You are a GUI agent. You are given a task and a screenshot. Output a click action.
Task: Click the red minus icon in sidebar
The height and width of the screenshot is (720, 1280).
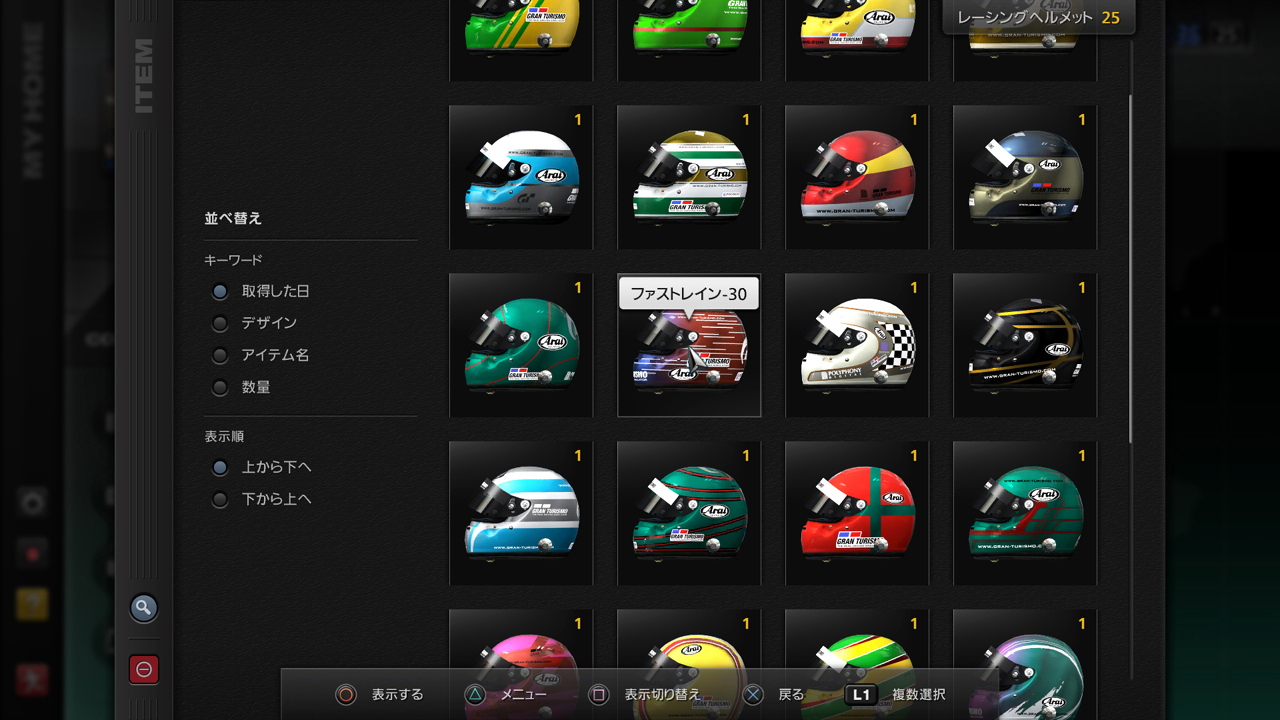[144, 669]
